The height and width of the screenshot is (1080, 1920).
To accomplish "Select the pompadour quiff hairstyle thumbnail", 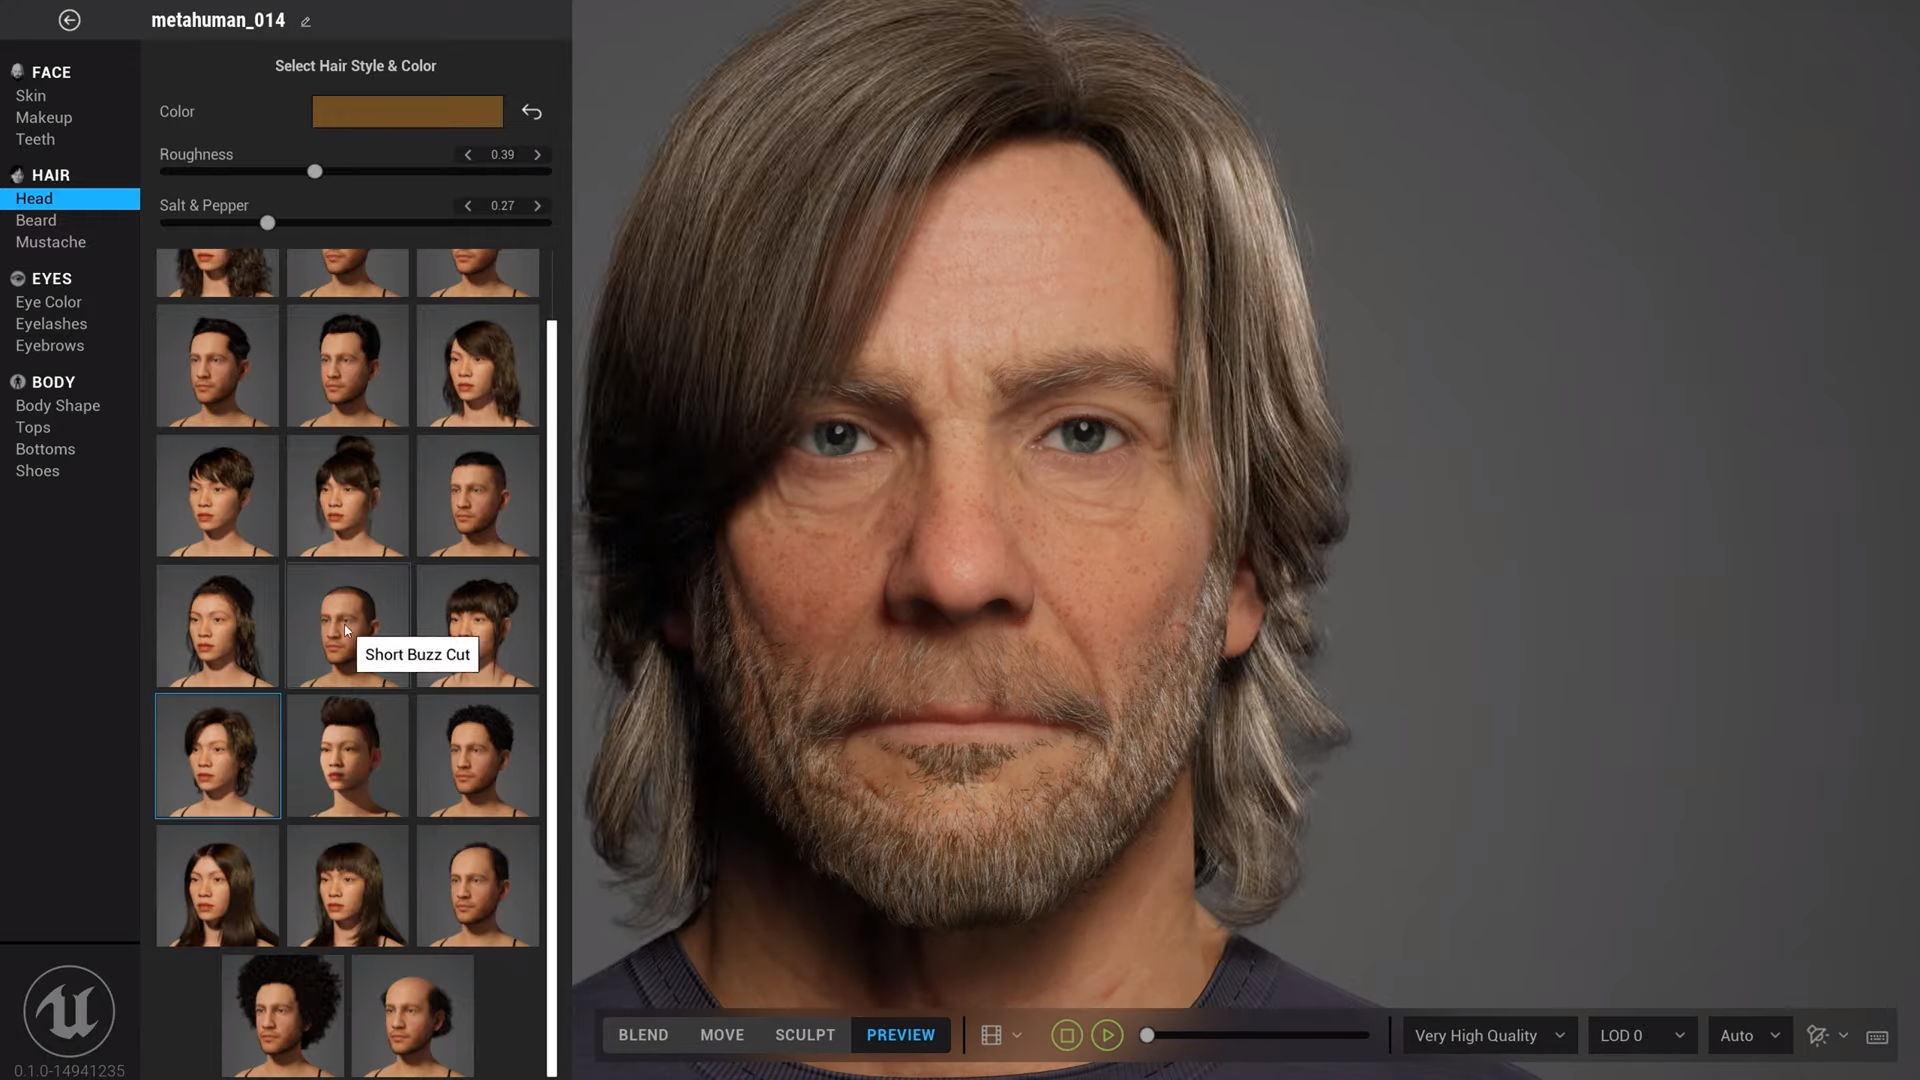I will (348, 756).
